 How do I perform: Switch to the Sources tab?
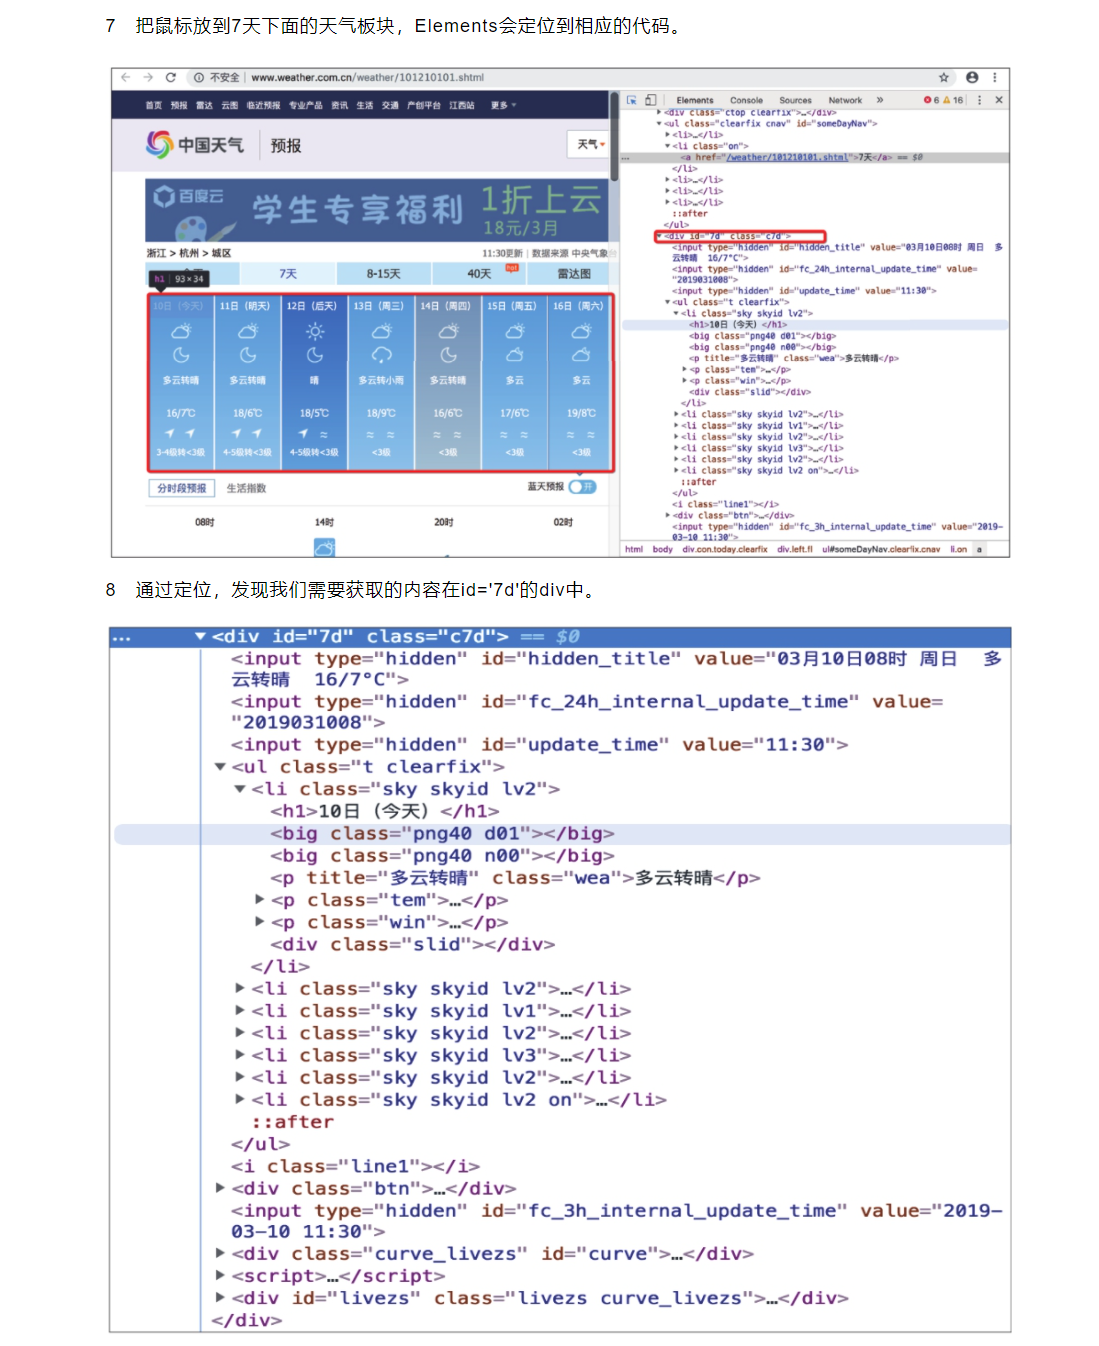pos(796,100)
